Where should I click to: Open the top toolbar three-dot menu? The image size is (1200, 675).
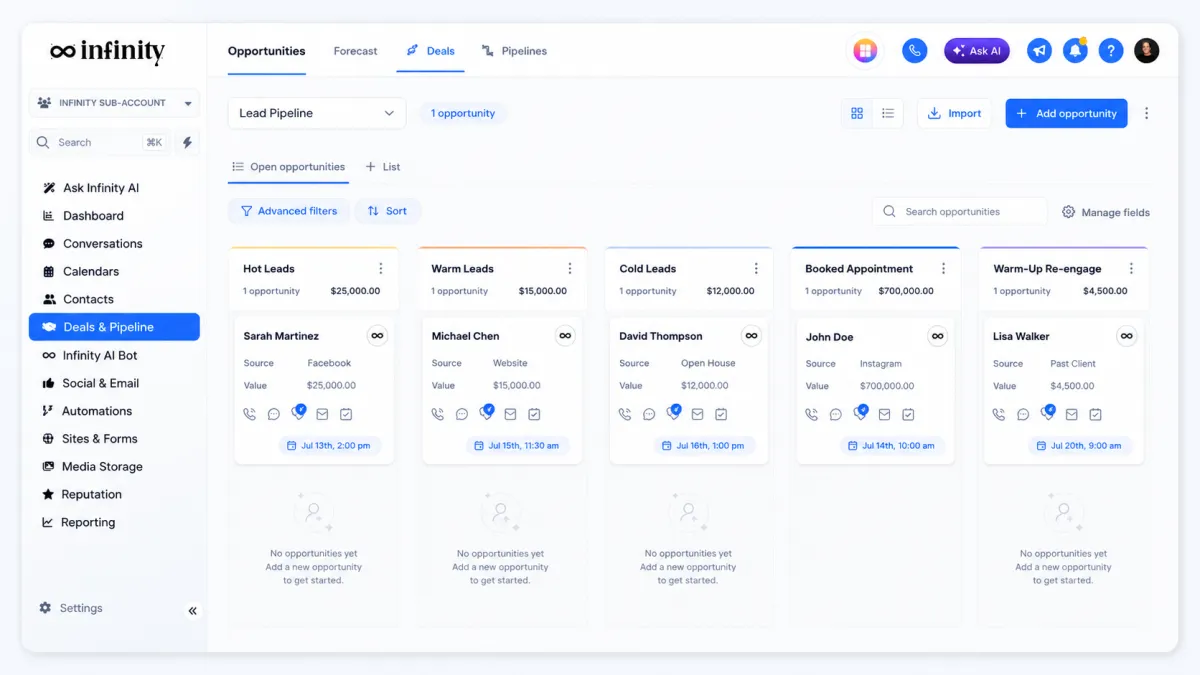(1146, 114)
